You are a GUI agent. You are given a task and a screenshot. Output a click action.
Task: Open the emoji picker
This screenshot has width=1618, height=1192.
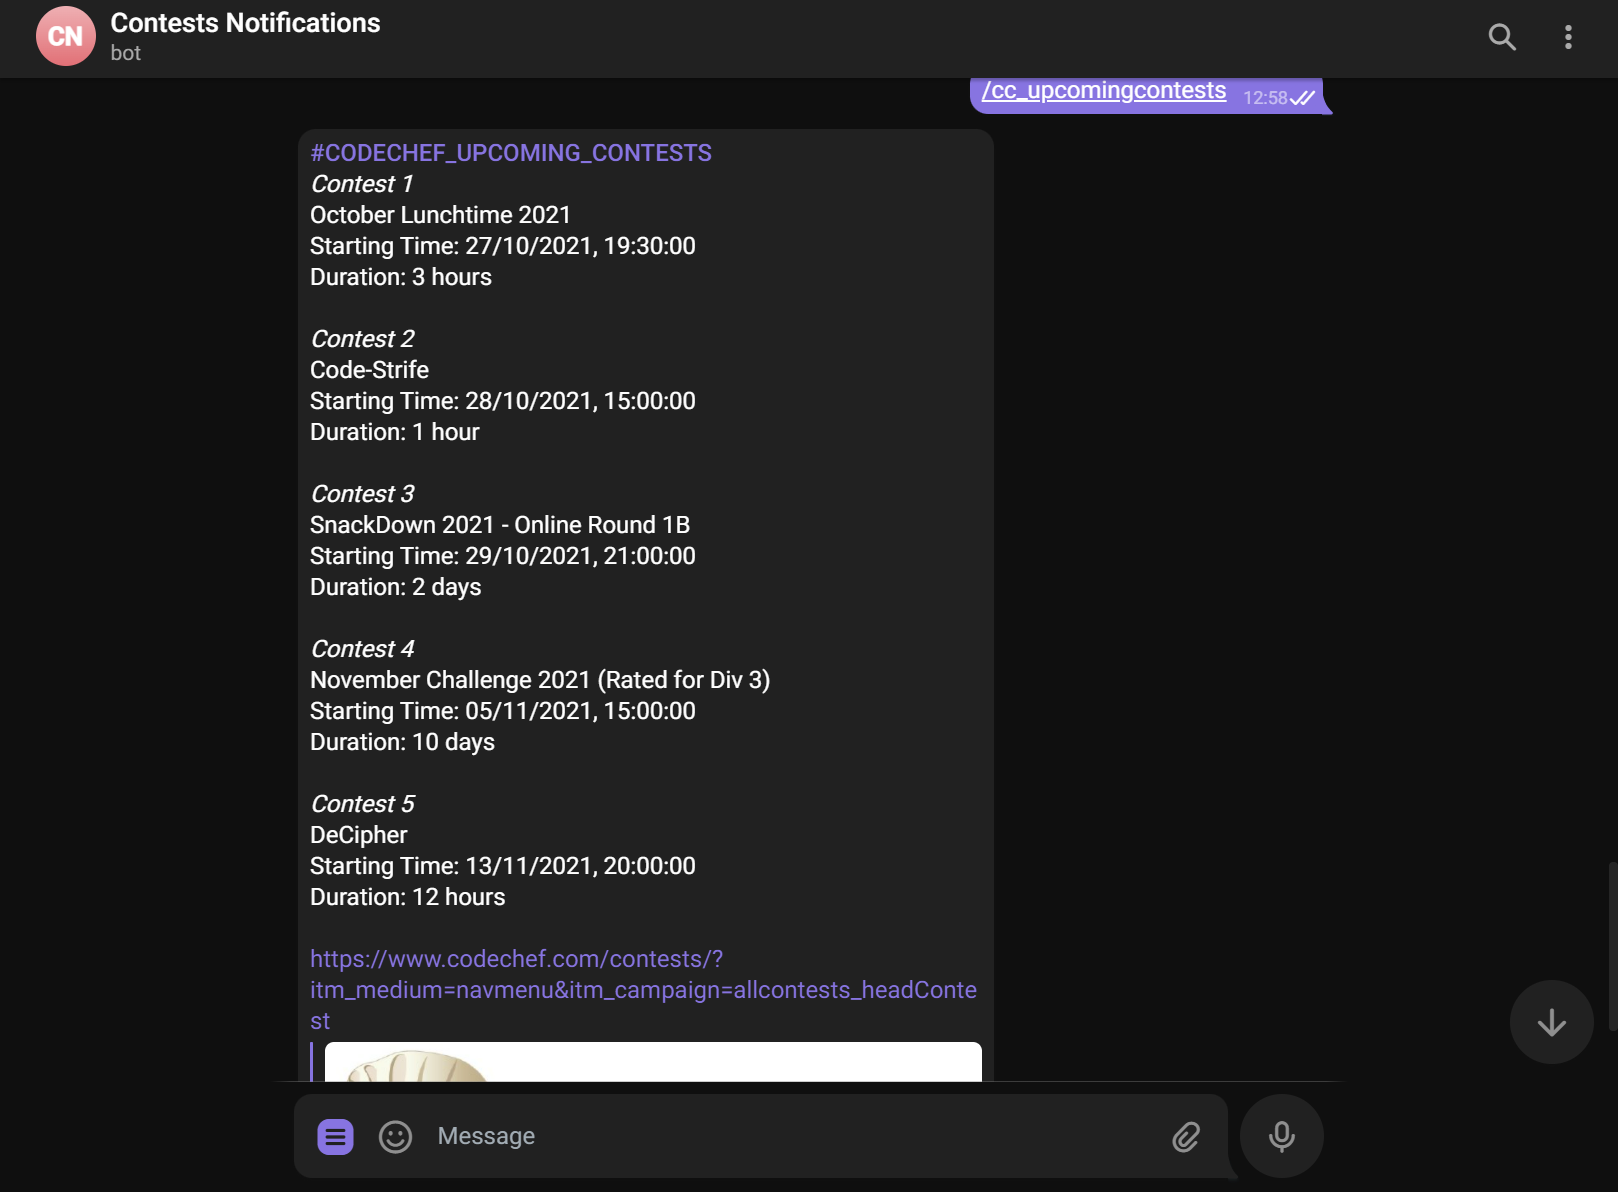[x=396, y=1136]
